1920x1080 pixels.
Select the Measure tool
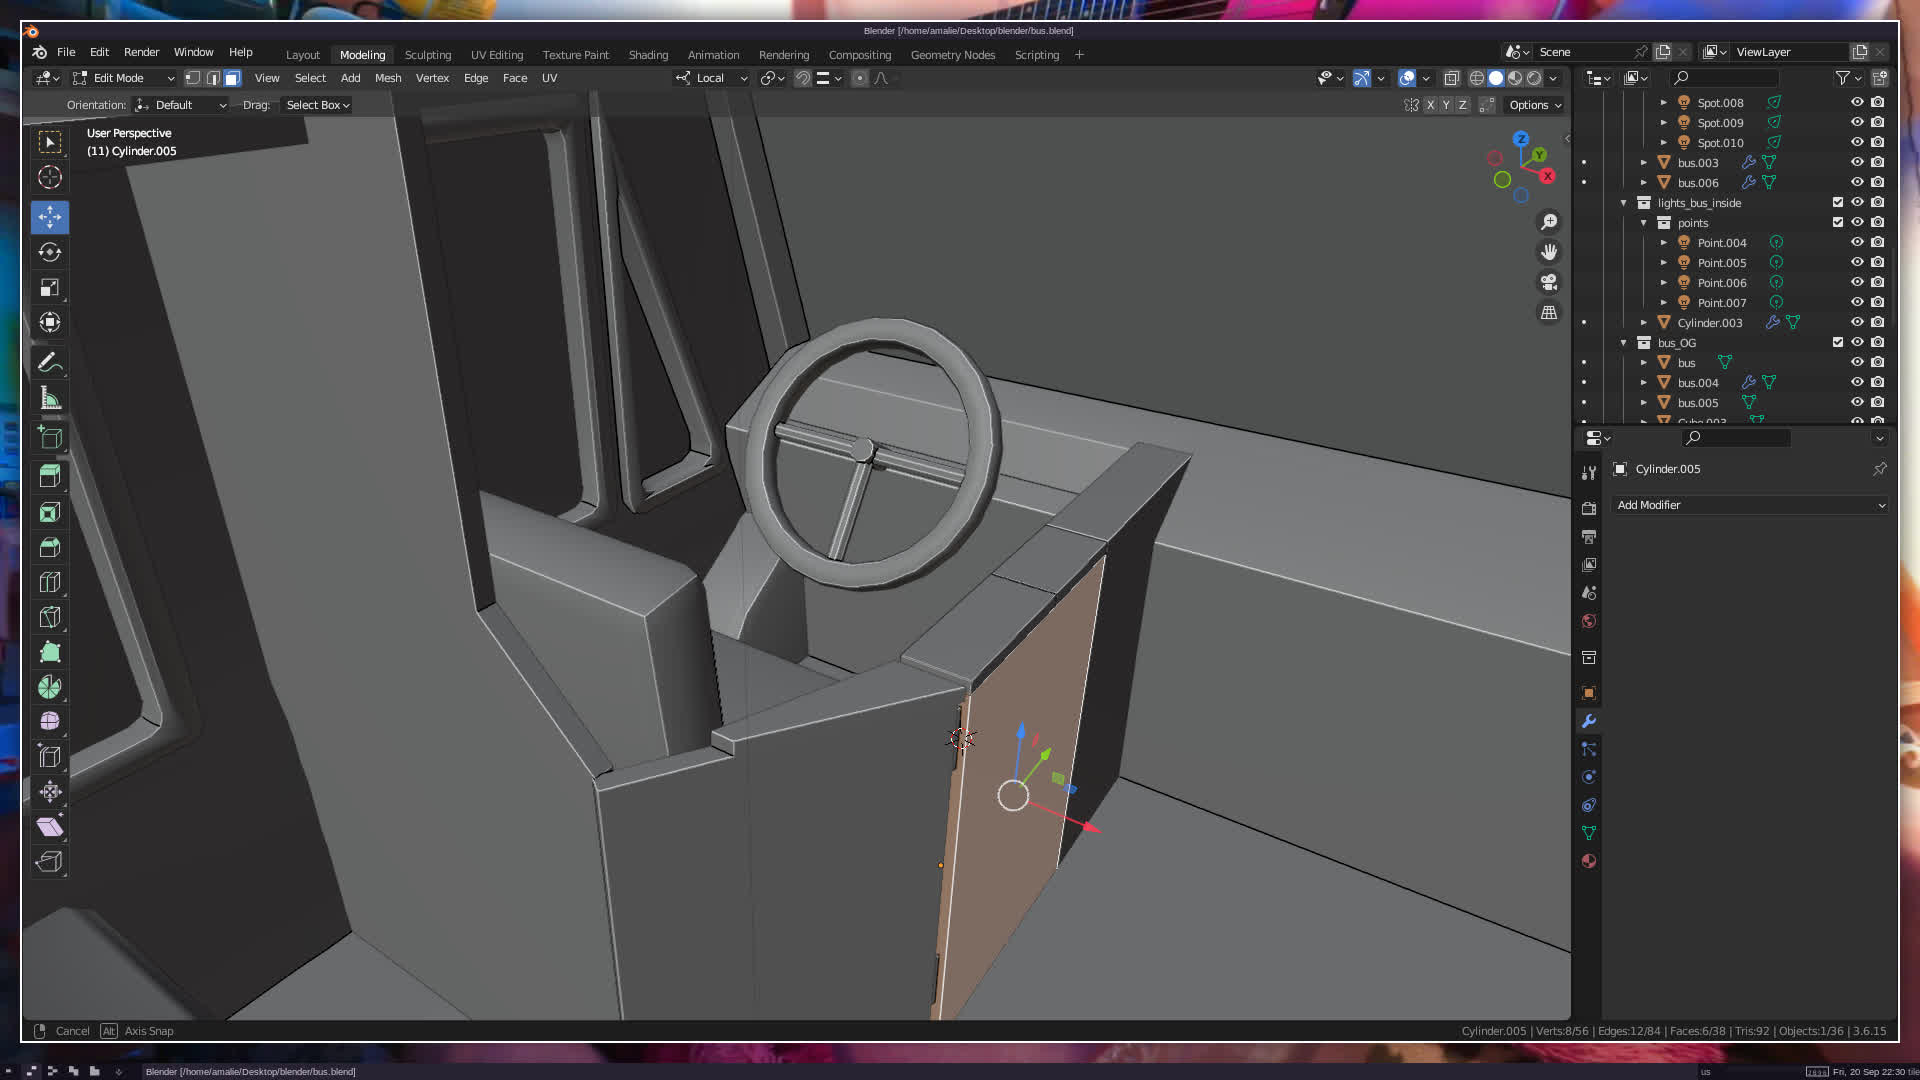tap(49, 399)
